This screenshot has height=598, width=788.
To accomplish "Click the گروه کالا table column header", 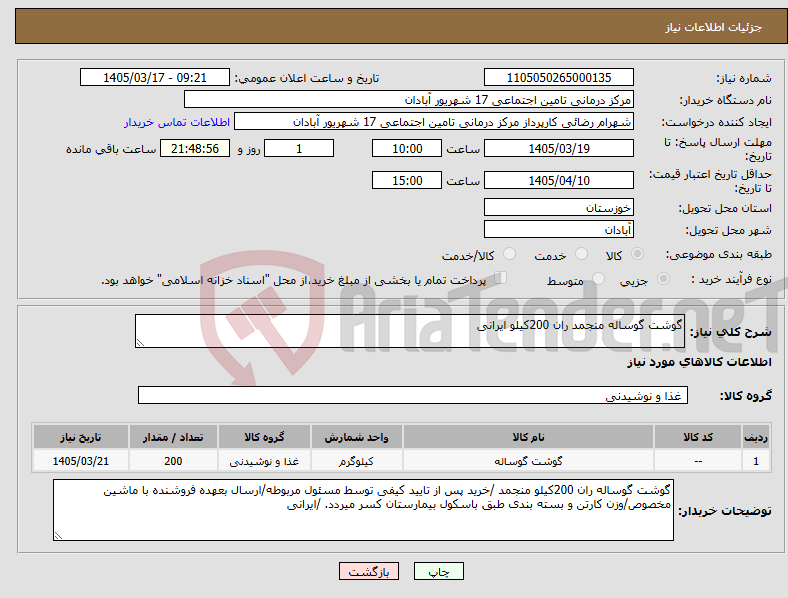I will coord(264,437).
